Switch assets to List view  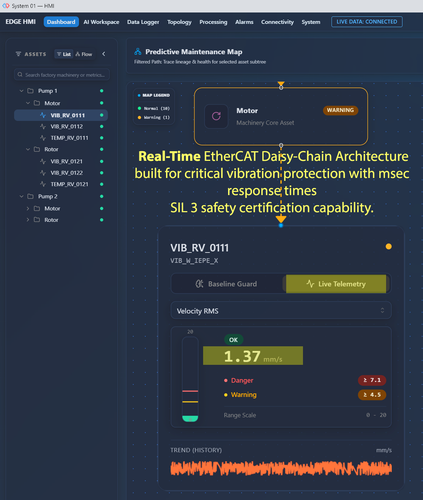click(64, 54)
